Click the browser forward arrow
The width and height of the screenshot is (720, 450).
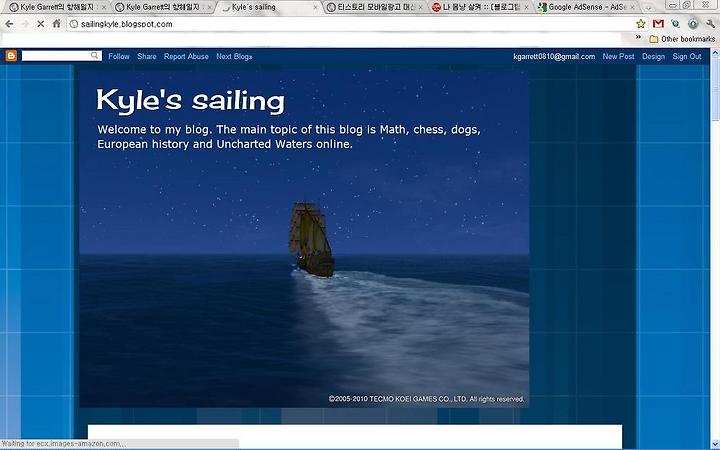tap(25, 23)
